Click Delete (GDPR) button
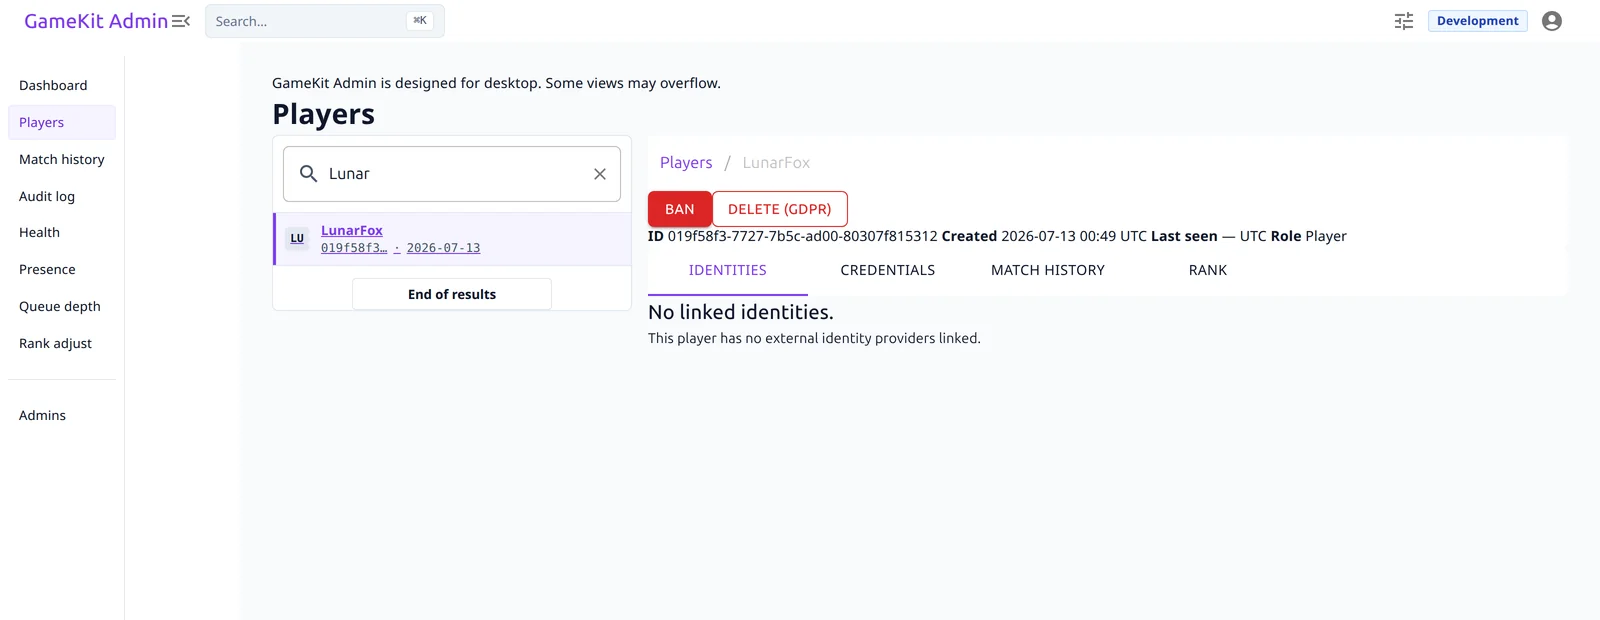Screen dimensions: 1600x620 (780, 209)
